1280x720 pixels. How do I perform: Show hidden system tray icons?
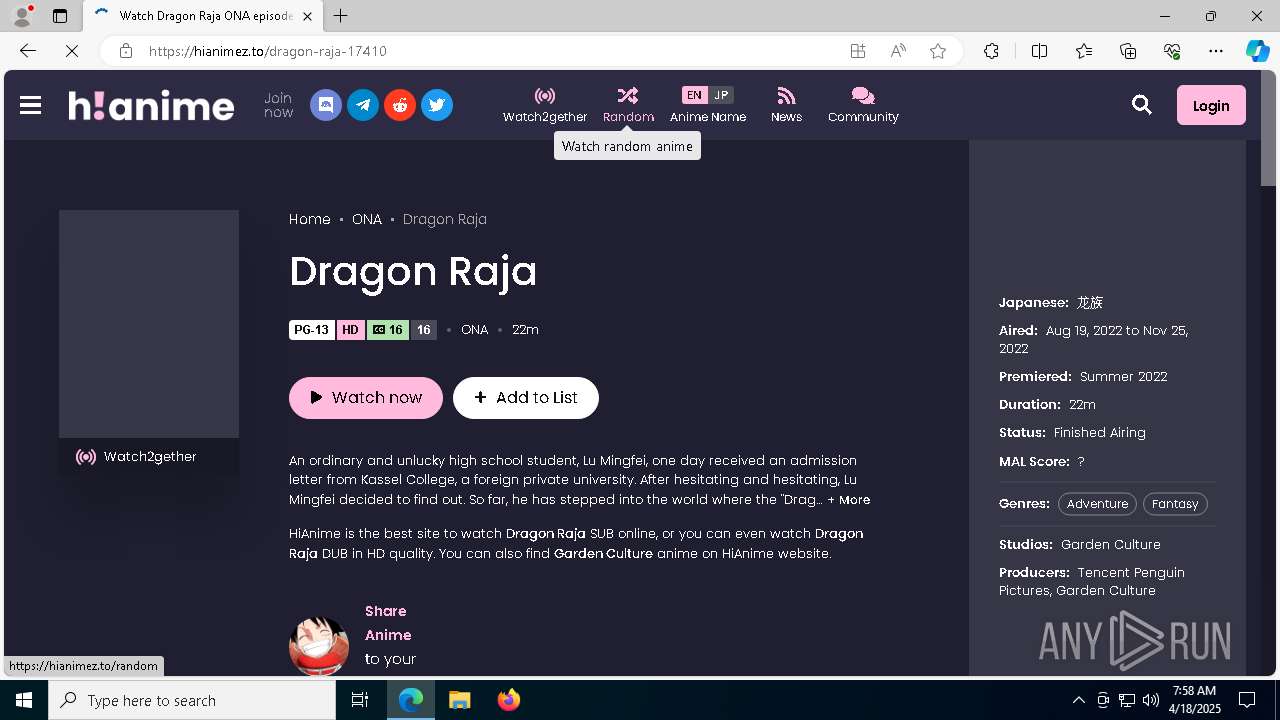[x=1078, y=700]
